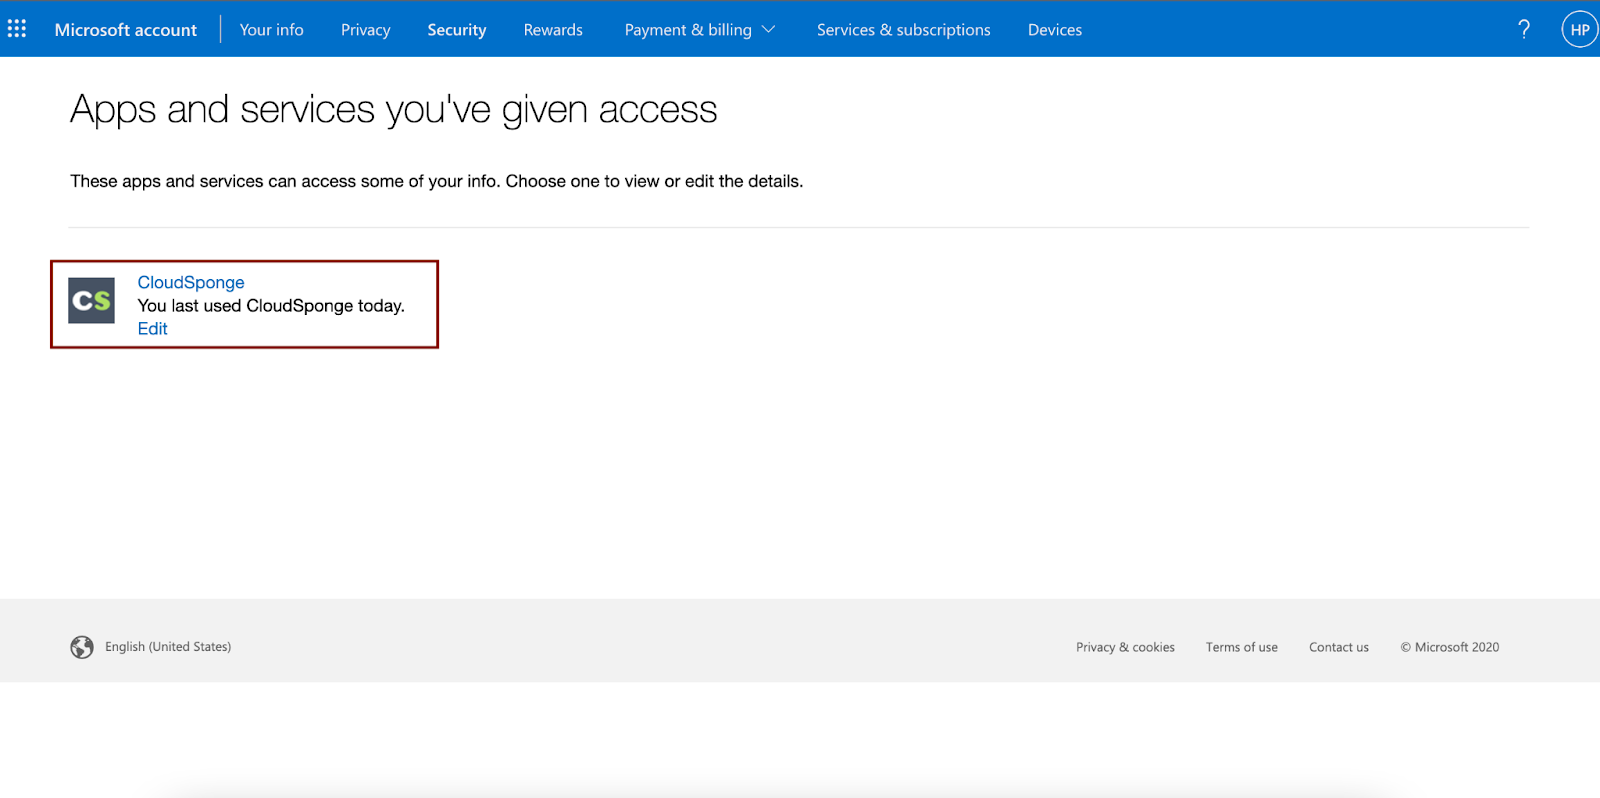Go to the Privacy tab

(365, 30)
